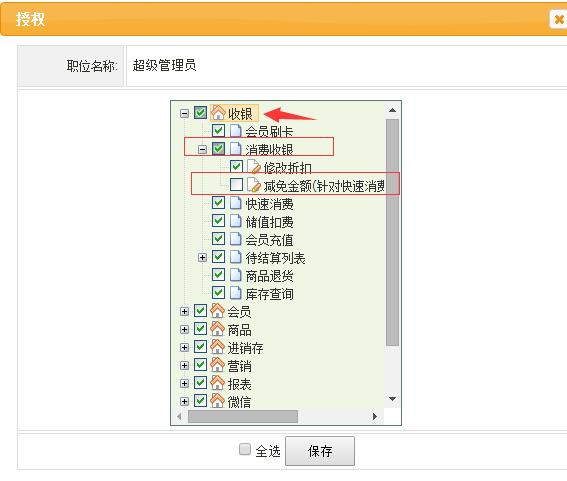Close the 授权 dialog
This screenshot has width=567, height=481.
[558, 19]
